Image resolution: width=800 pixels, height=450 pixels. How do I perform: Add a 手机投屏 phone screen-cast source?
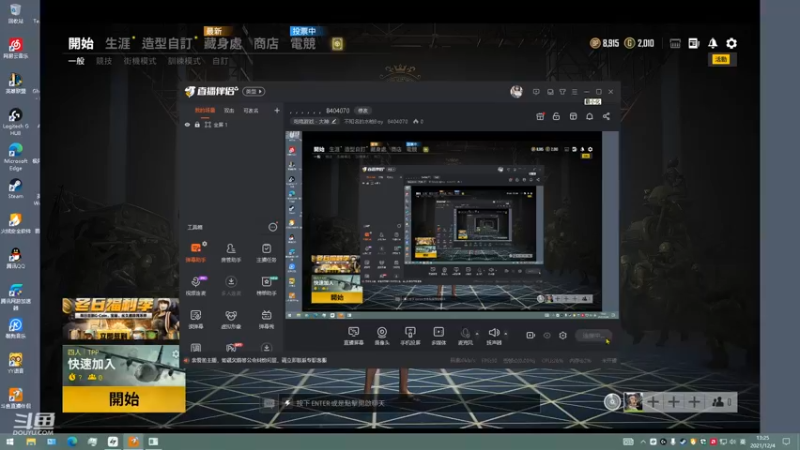tap(410, 336)
